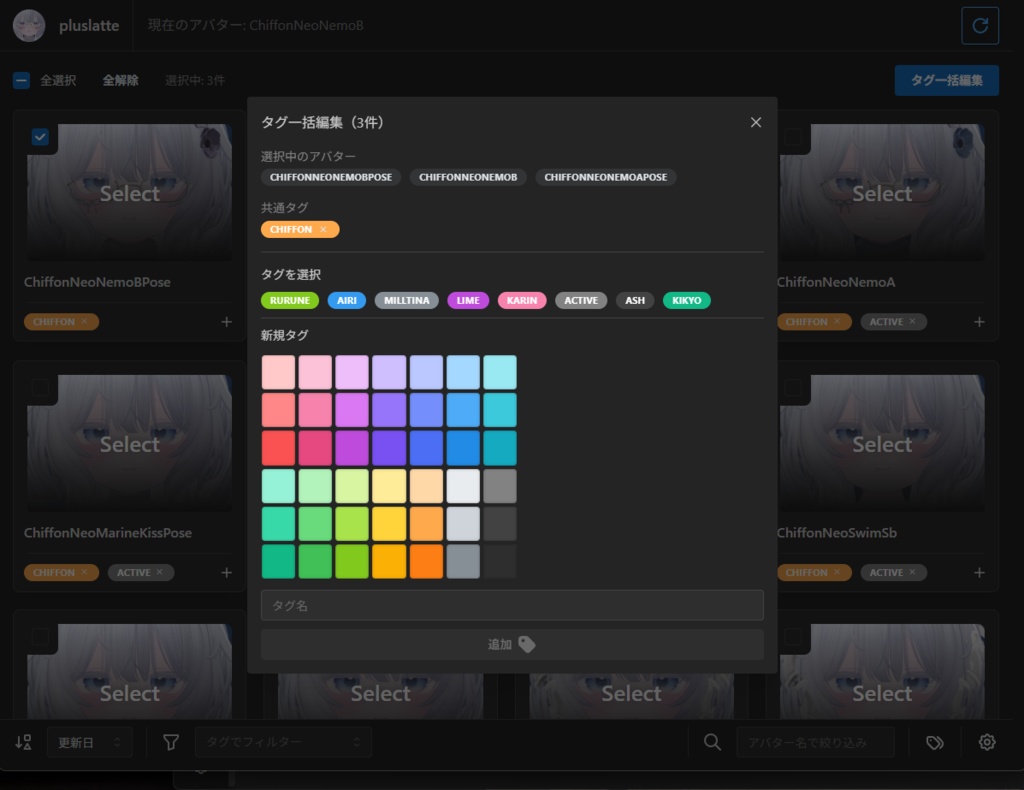This screenshot has height=790, width=1024.
Task: Uncheck the ChiffonNeoNemoBPose card checkbox
Action: 40,137
